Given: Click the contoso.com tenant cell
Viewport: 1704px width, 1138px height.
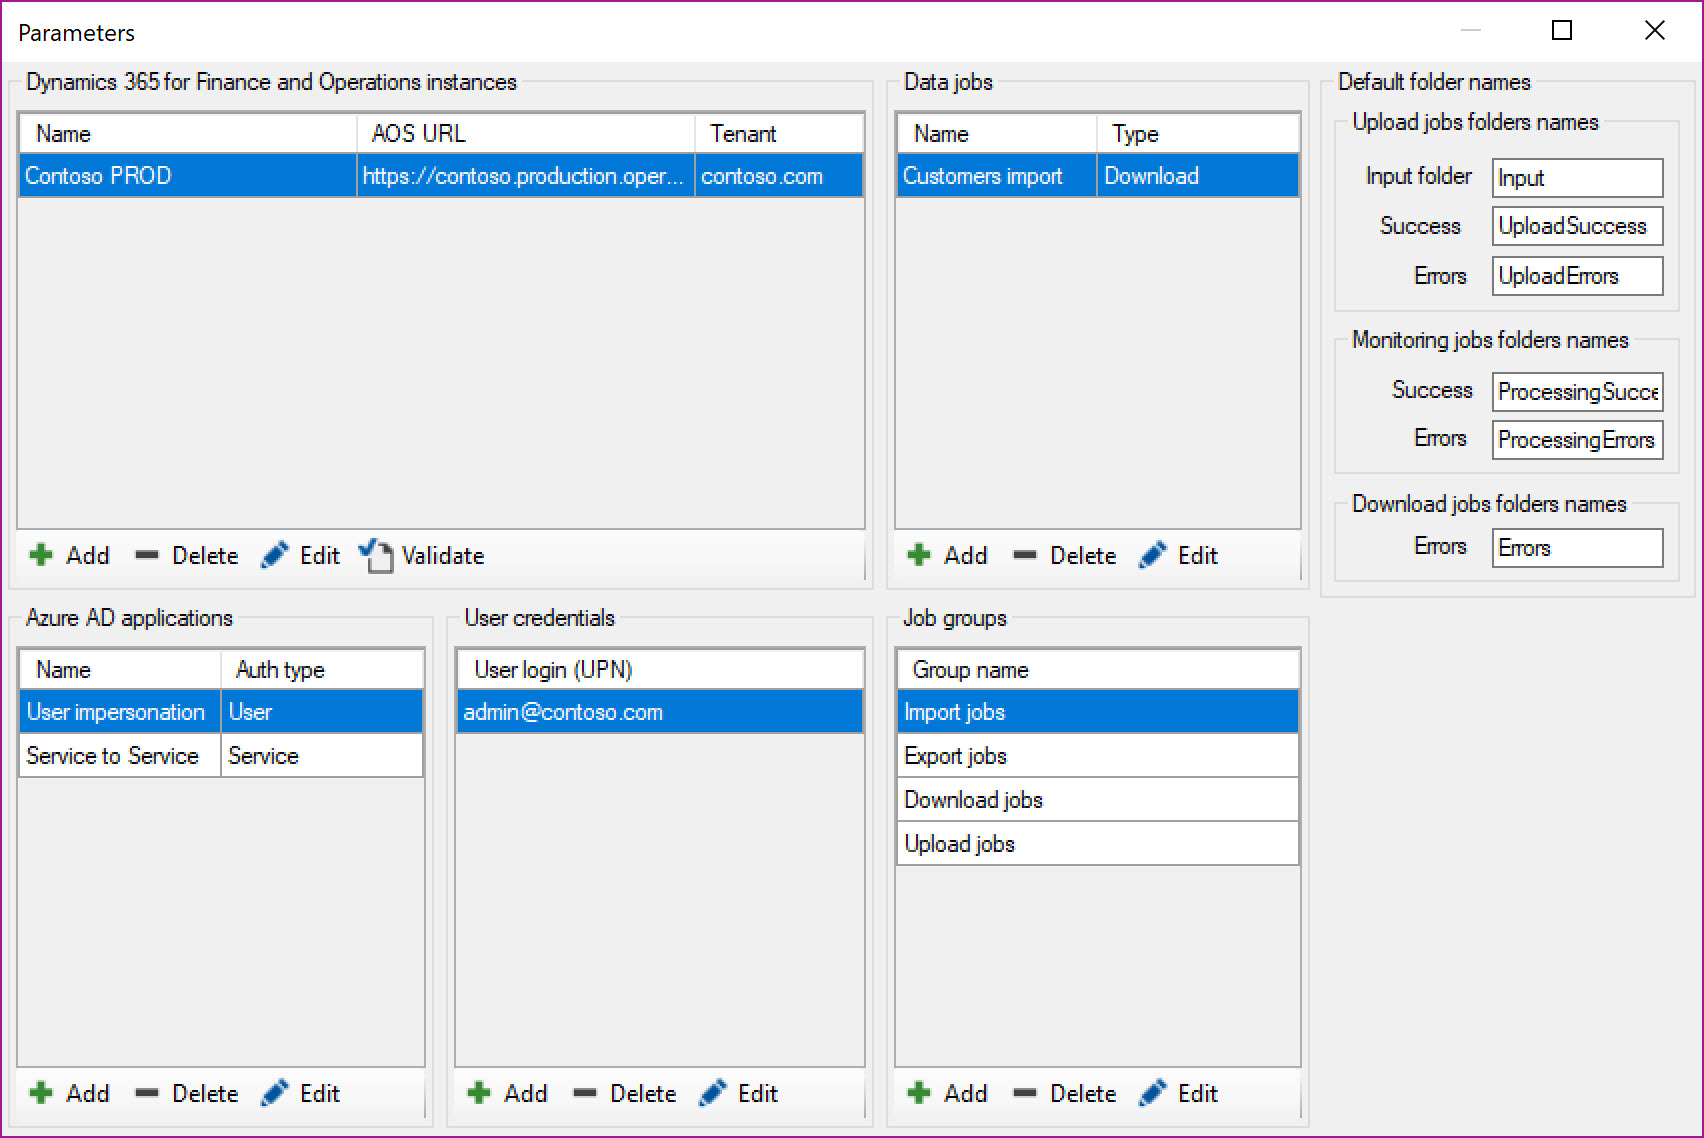Looking at the screenshot, I should click(x=779, y=176).
